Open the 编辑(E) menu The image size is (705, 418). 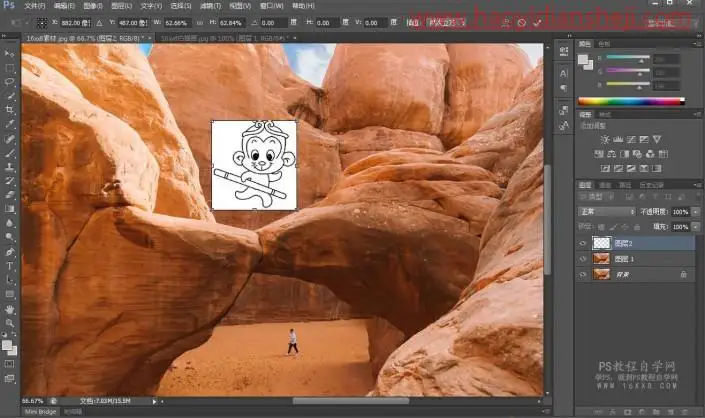point(64,6)
